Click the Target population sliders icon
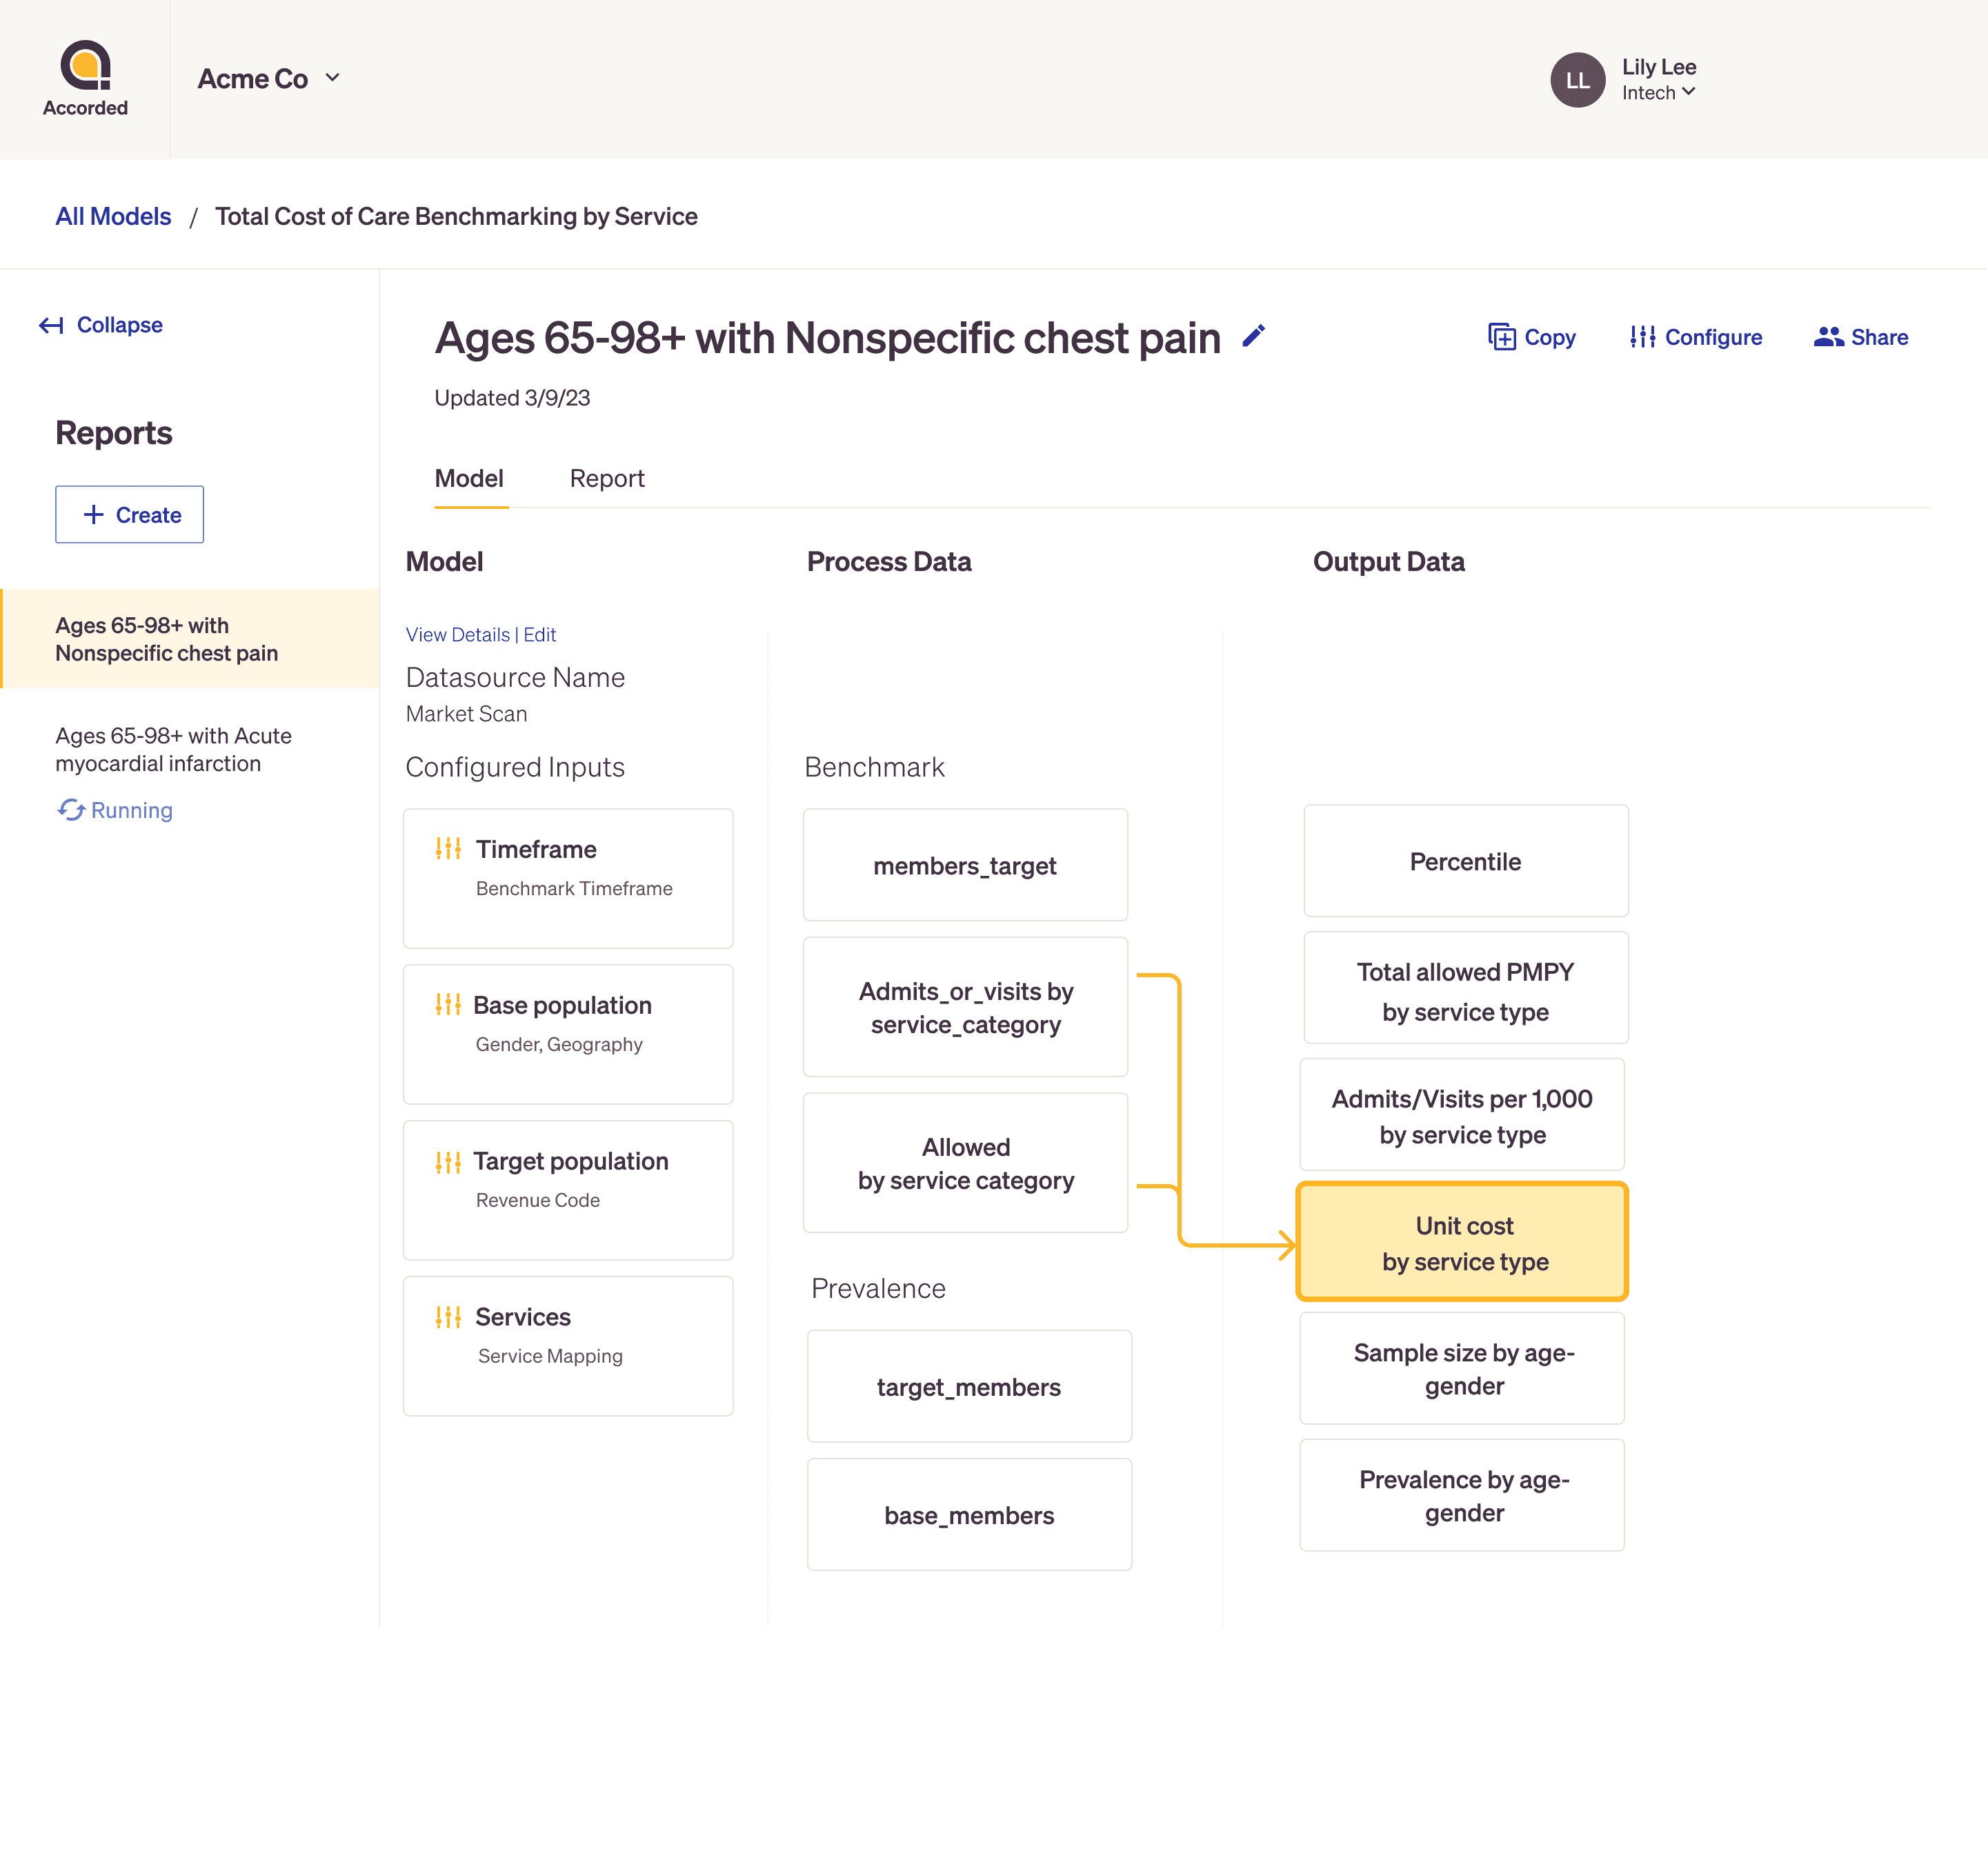 point(448,1161)
